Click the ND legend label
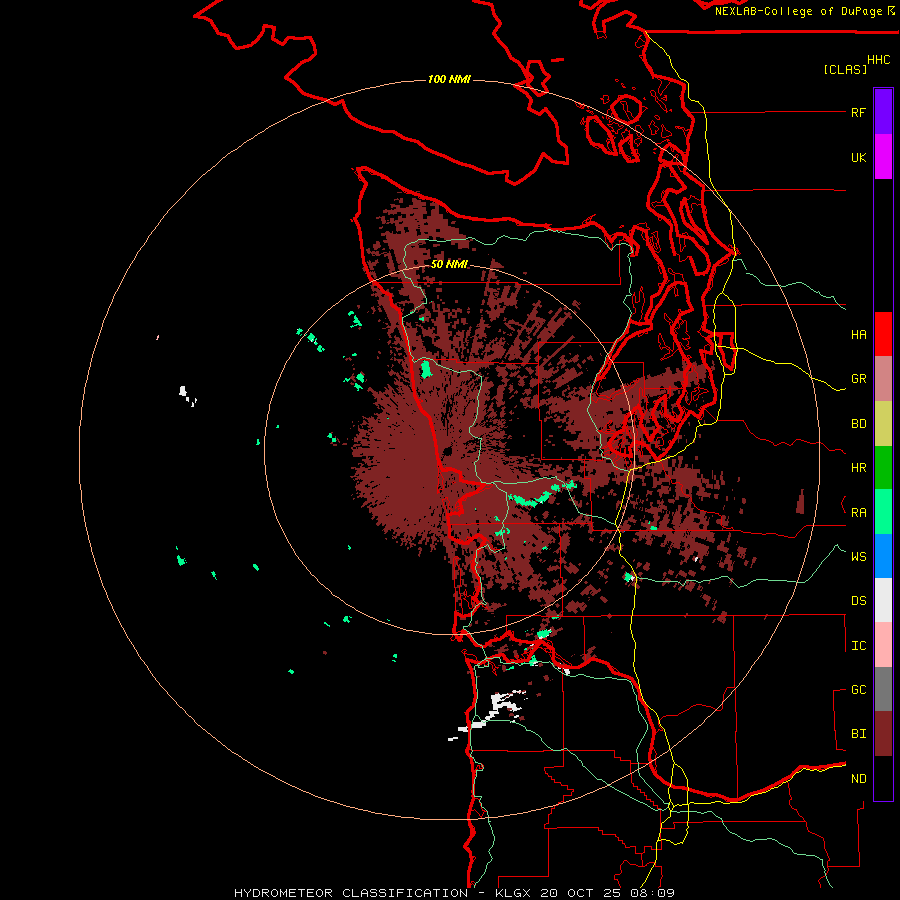Image resolution: width=900 pixels, height=900 pixels. (858, 779)
